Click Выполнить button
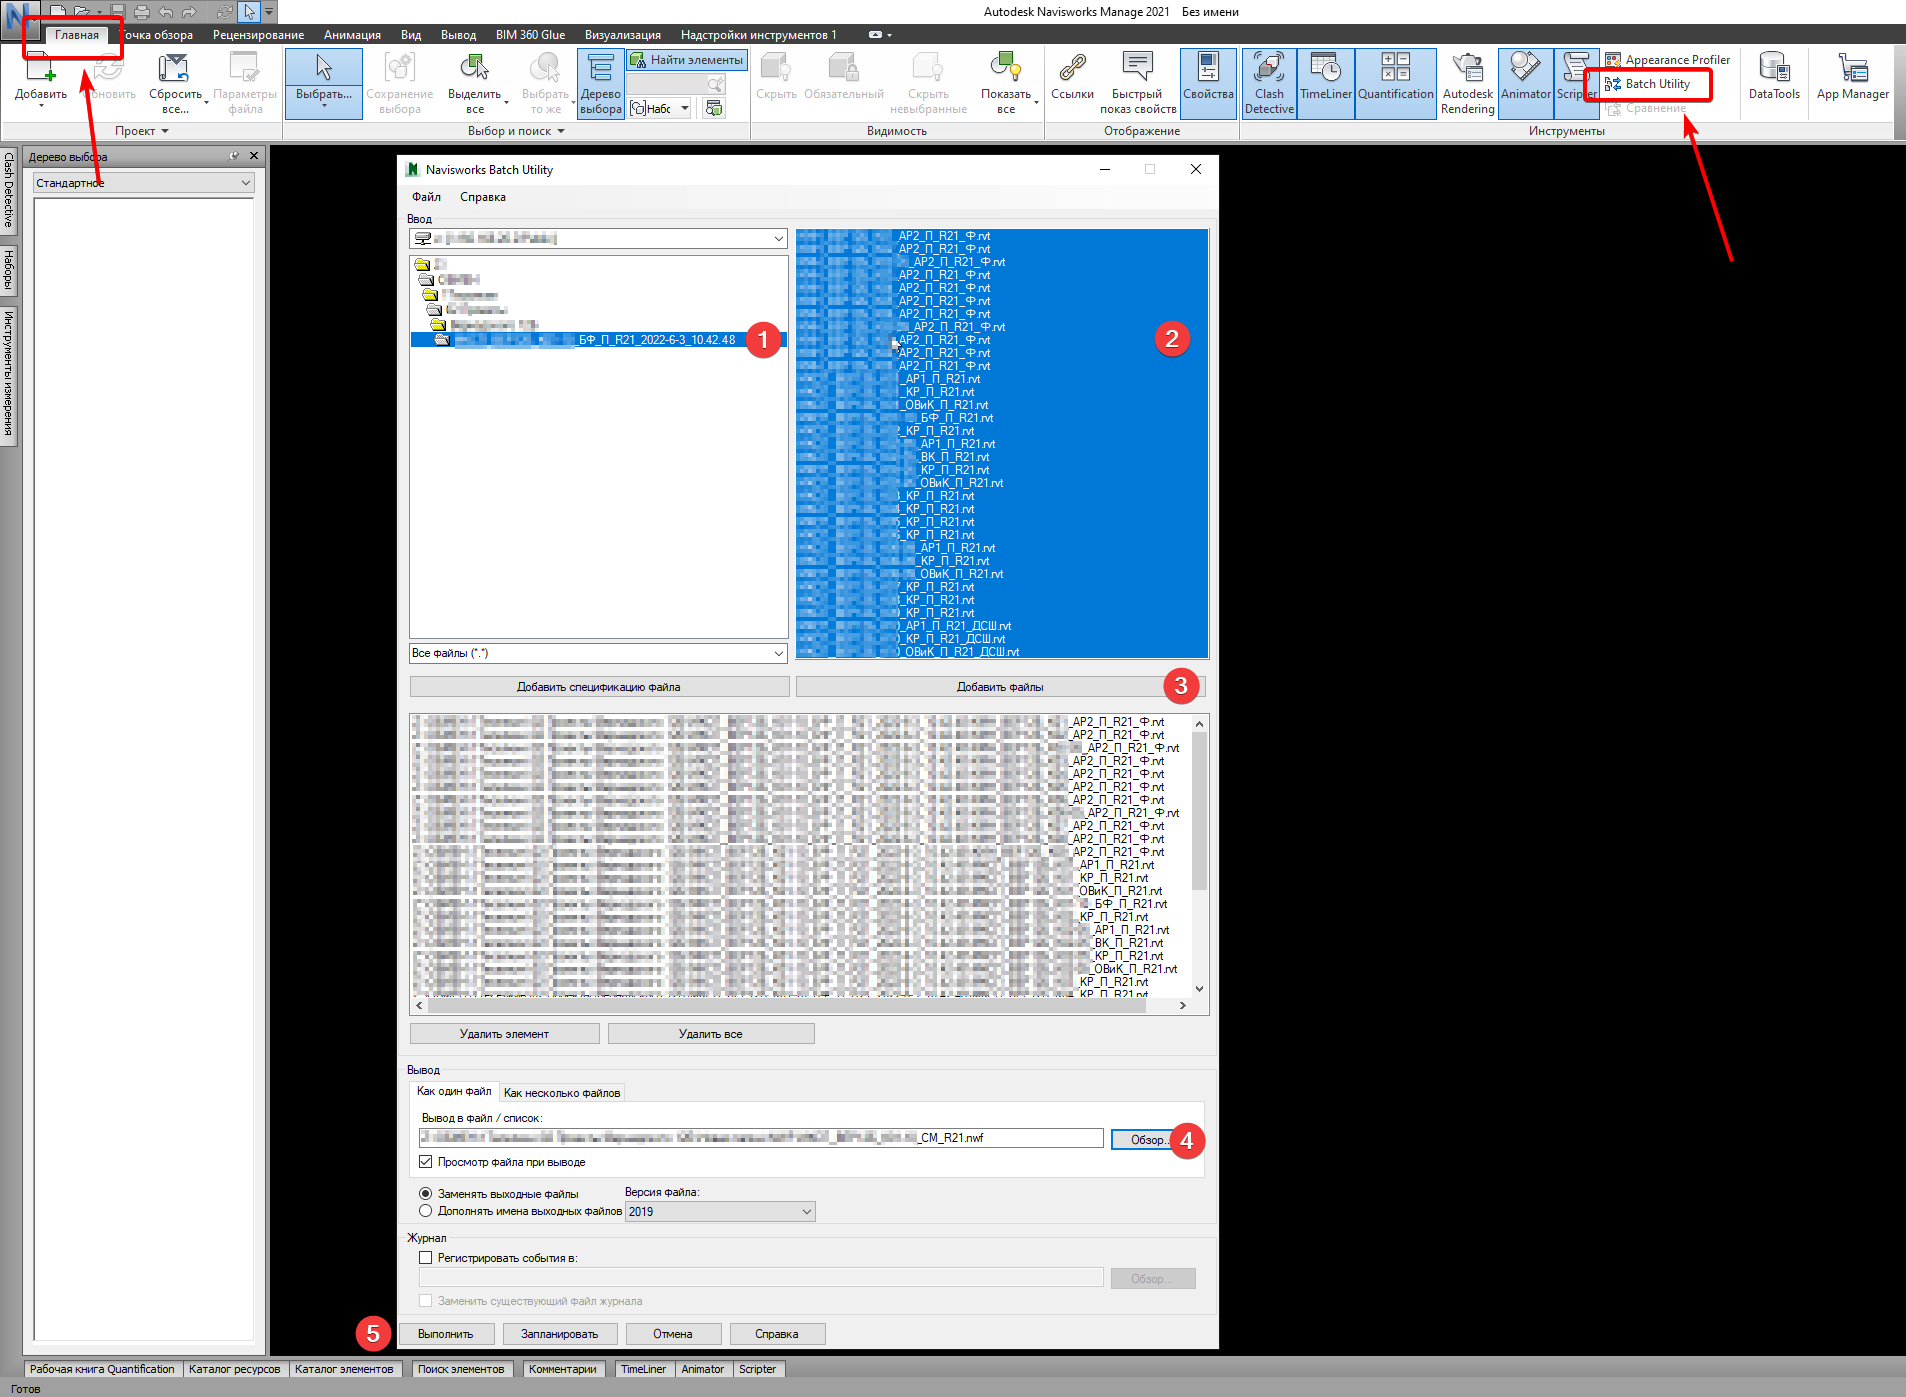The image size is (1906, 1397). pyautogui.click(x=445, y=1334)
